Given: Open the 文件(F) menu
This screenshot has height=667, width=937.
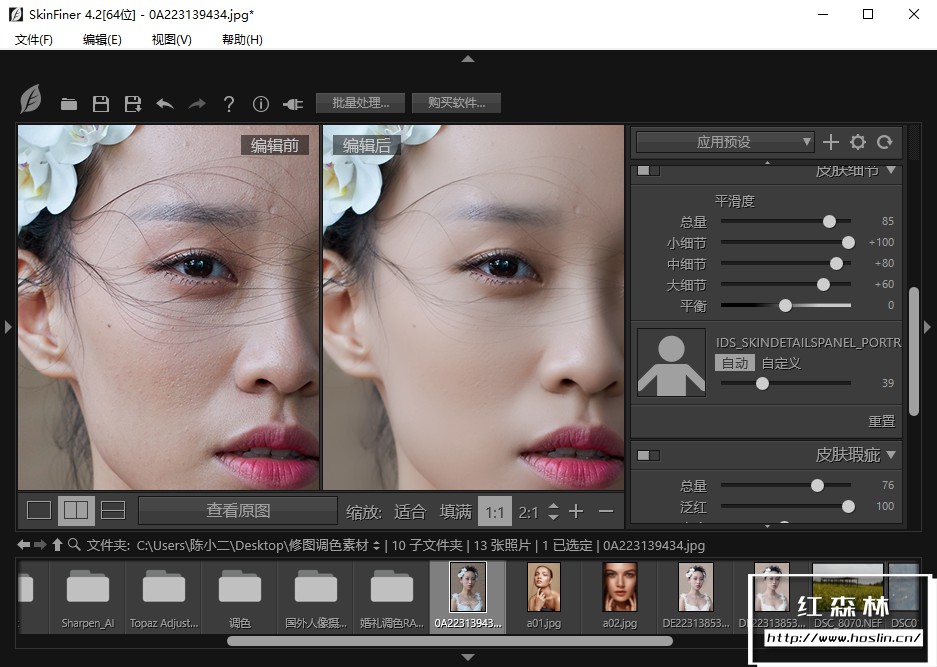Looking at the screenshot, I should [34, 39].
